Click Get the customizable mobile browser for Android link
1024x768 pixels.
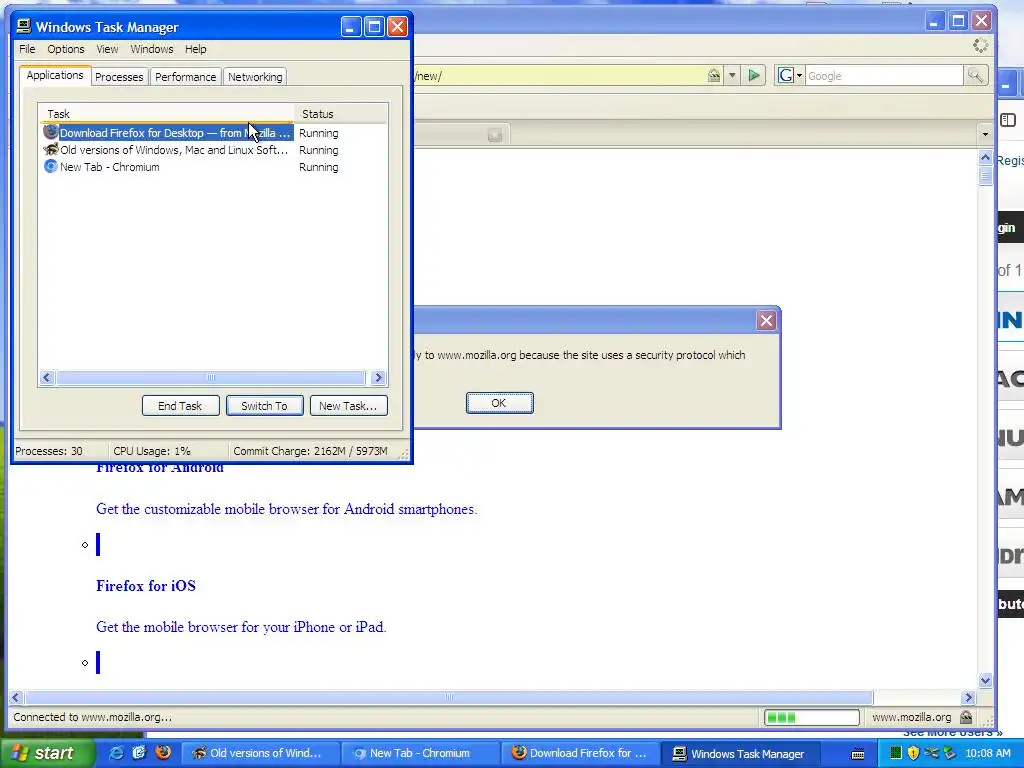pos(287,509)
